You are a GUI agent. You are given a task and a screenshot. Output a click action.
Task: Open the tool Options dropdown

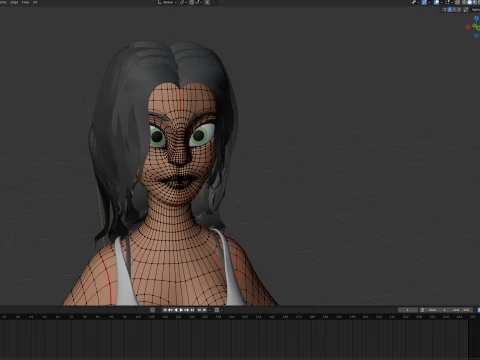(x=476, y=10)
